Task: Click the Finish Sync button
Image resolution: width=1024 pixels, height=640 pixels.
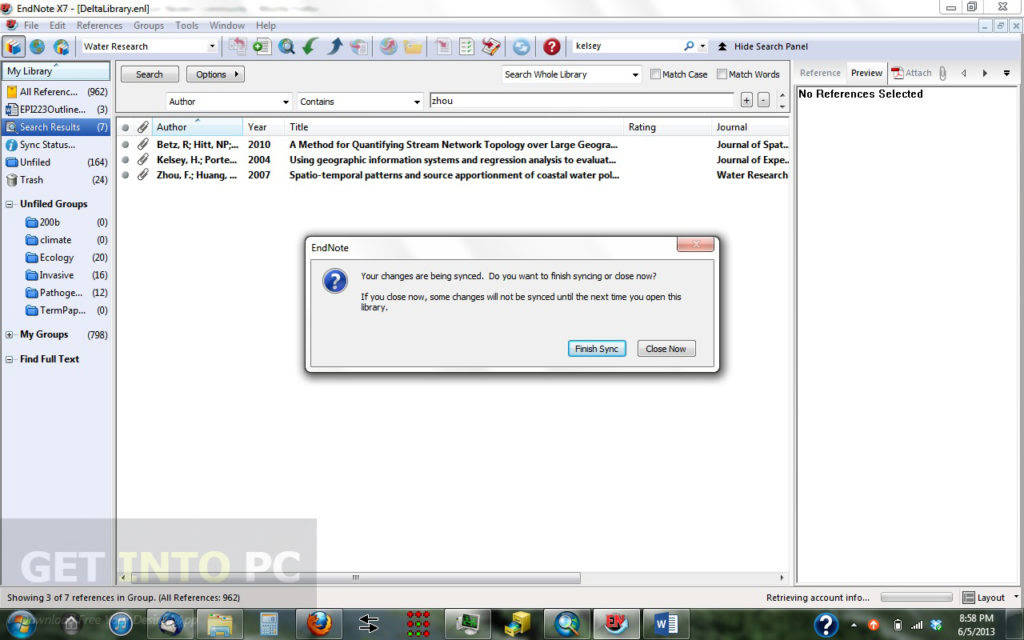Action: [x=596, y=349]
